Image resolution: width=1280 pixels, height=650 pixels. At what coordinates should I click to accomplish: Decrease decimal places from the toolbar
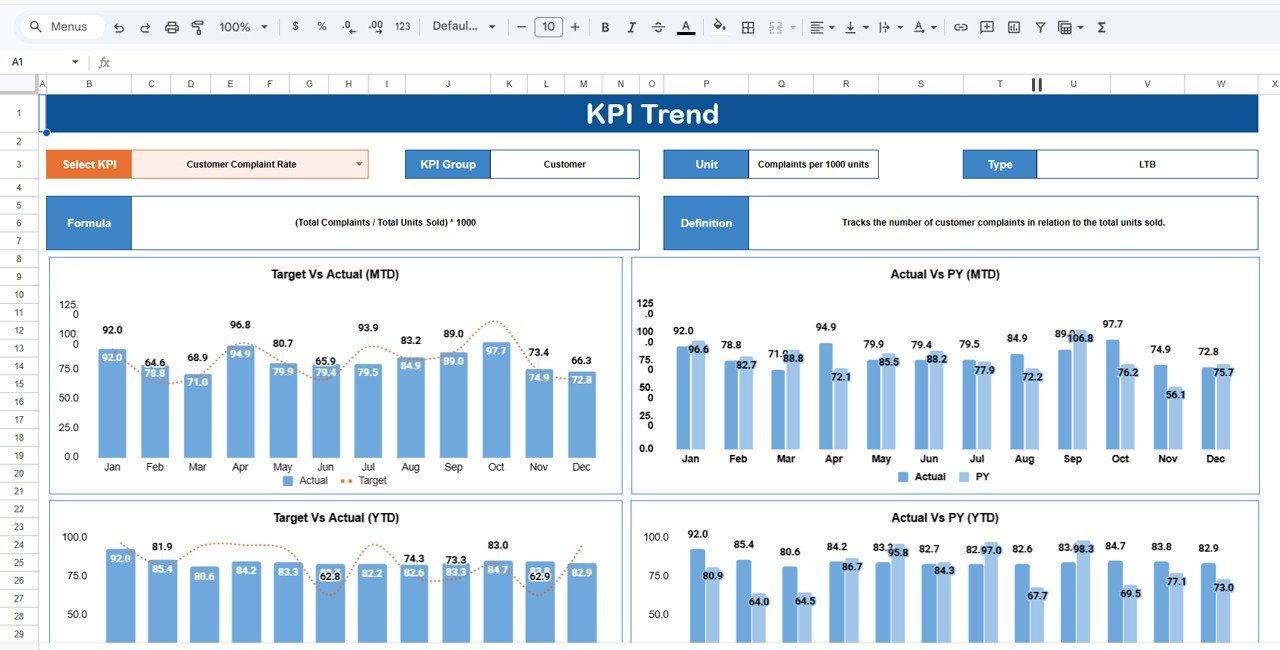[x=348, y=27]
